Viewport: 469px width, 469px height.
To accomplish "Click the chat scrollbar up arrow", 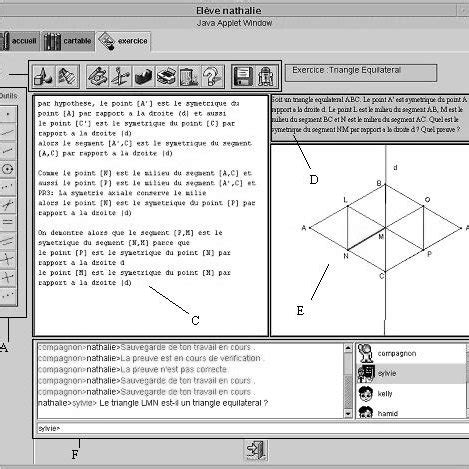I will click(x=348, y=348).
